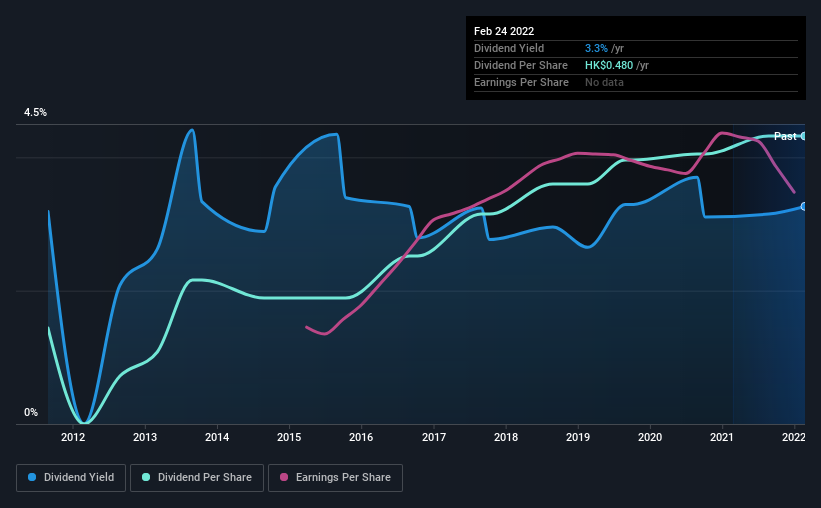
Task: Click the 0% y-axis label
Action: tap(31, 413)
